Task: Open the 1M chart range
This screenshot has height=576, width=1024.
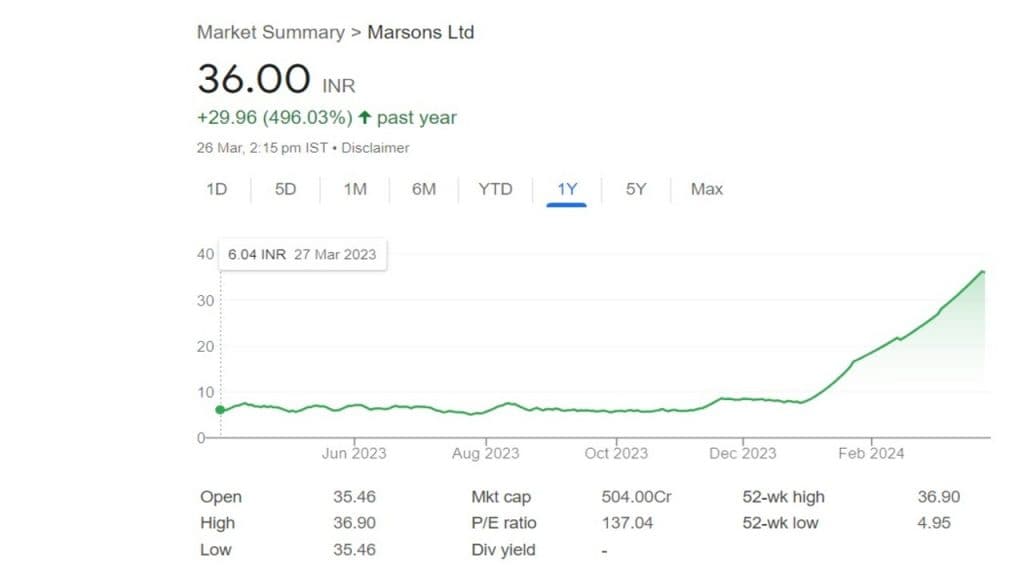Action: [x=355, y=189]
